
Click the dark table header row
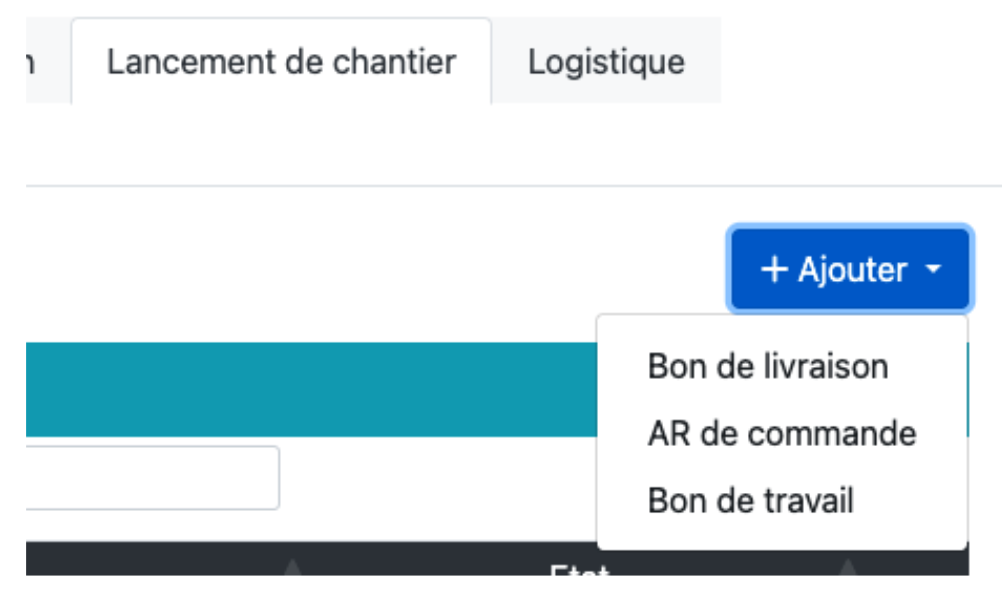[150, 560]
